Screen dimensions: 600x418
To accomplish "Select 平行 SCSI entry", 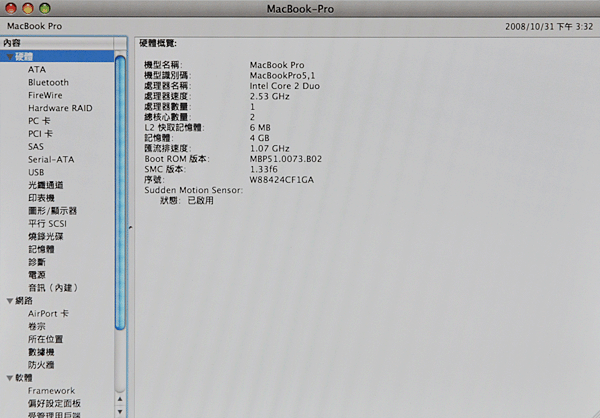I will [x=47, y=224].
